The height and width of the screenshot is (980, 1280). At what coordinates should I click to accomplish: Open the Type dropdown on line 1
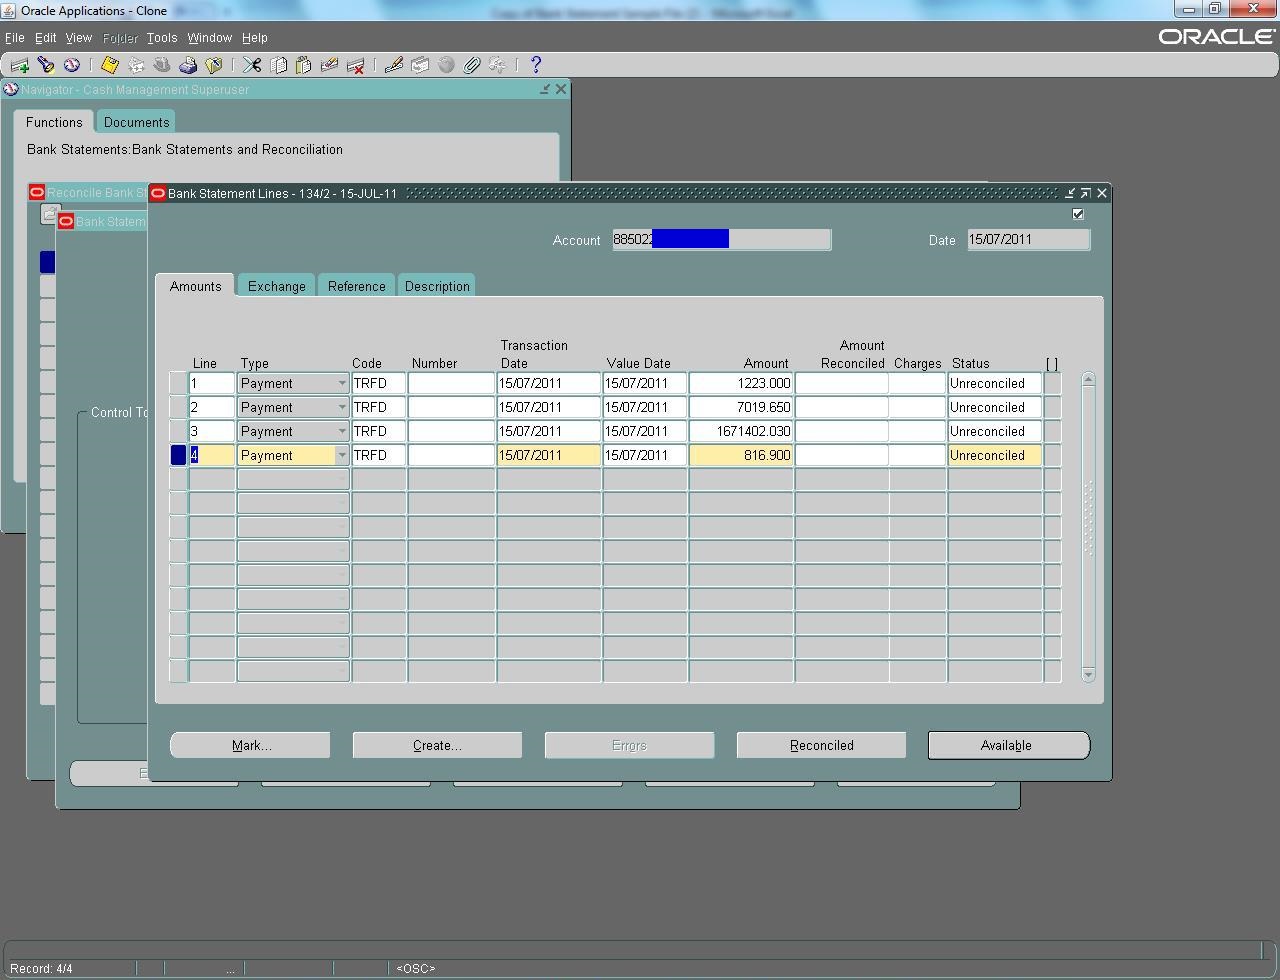pos(342,383)
